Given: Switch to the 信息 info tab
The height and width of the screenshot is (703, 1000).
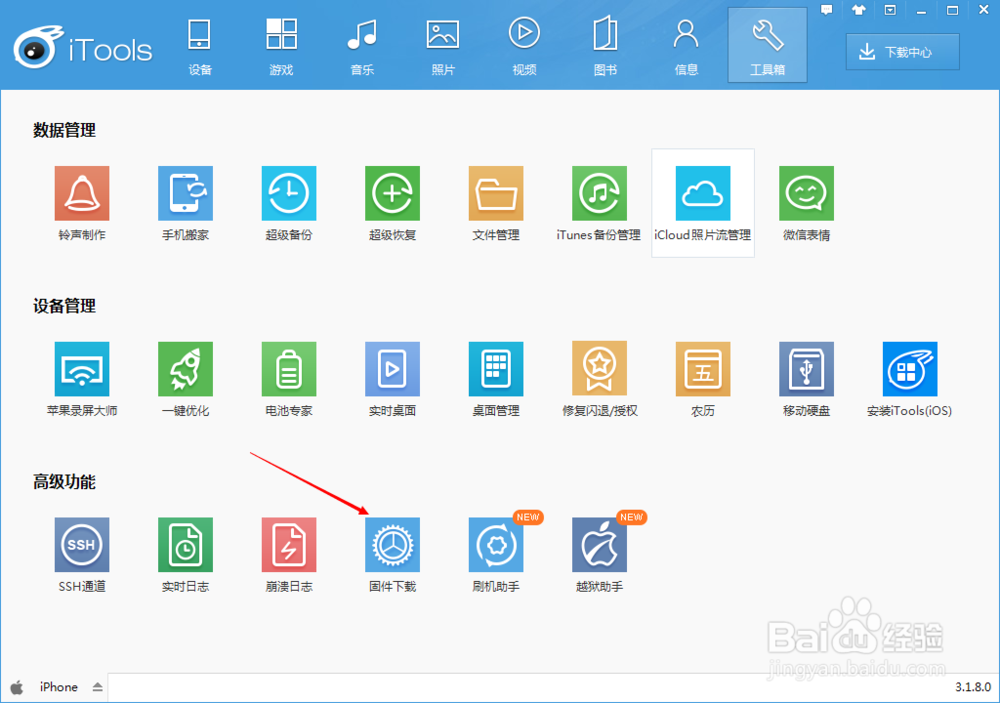Looking at the screenshot, I should (x=686, y=46).
